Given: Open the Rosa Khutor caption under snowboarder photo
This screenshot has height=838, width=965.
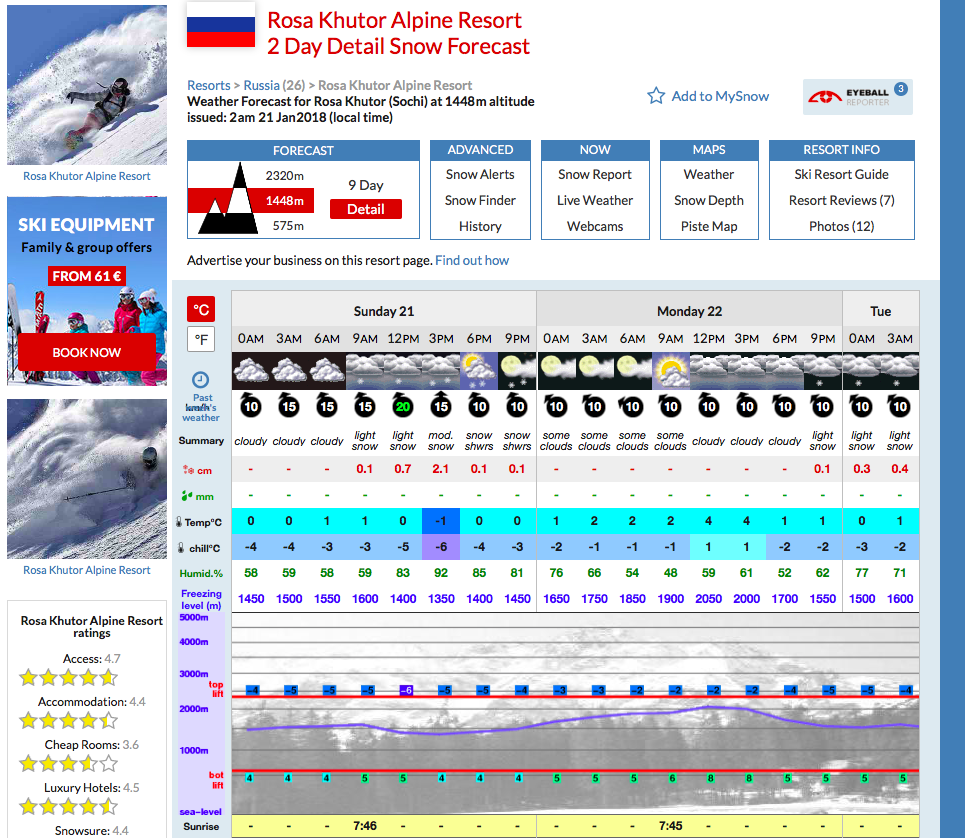Looking at the screenshot, I should [87, 176].
